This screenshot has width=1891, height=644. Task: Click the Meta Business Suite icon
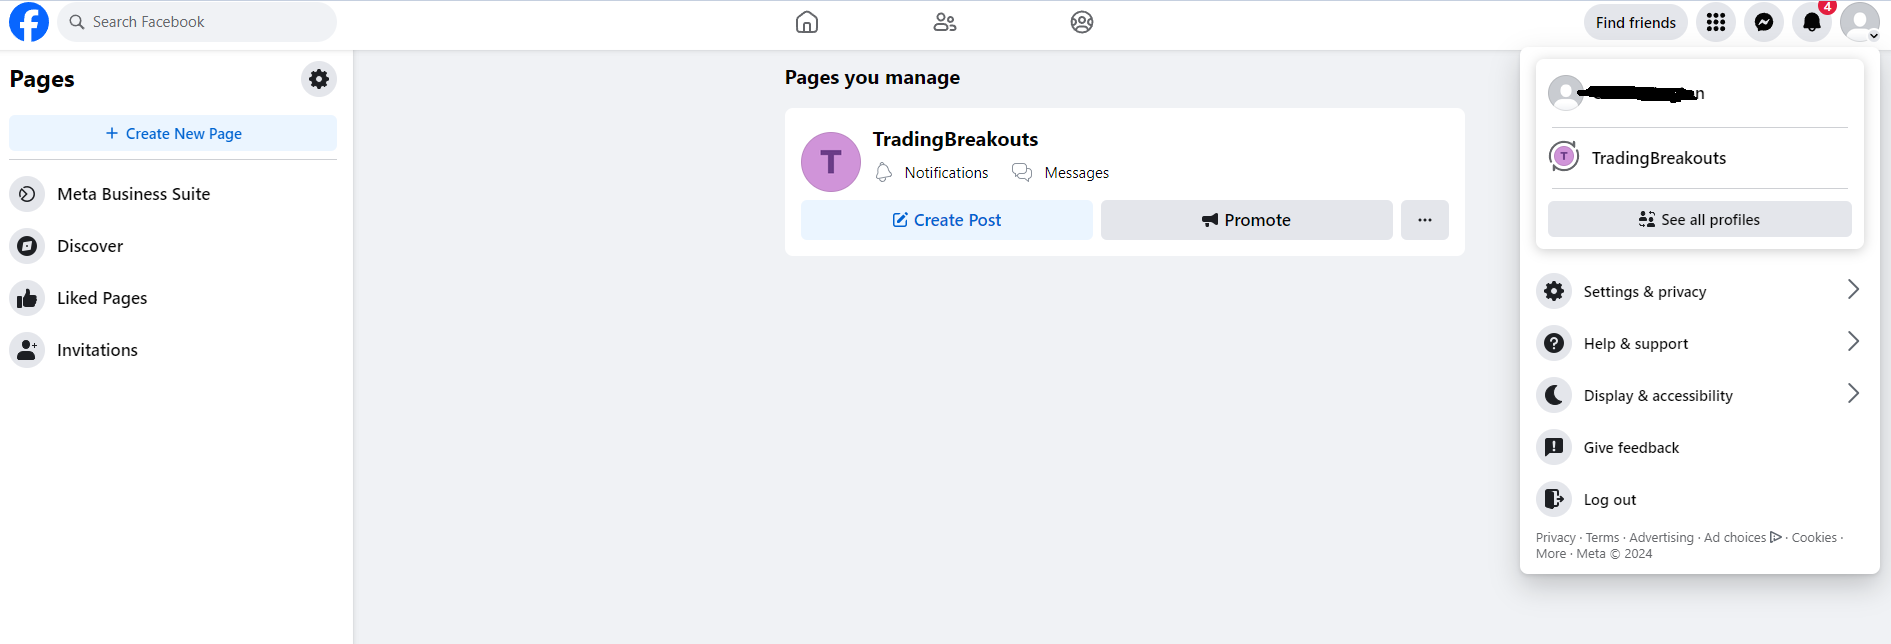(x=27, y=194)
